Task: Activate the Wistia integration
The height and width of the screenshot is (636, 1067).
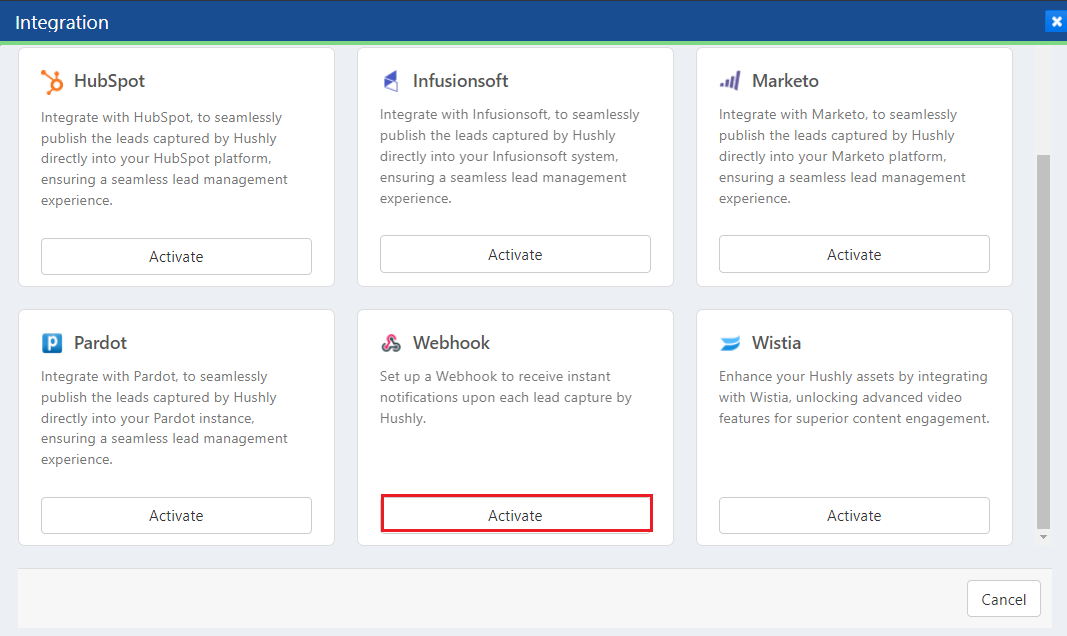Action: (x=854, y=516)
